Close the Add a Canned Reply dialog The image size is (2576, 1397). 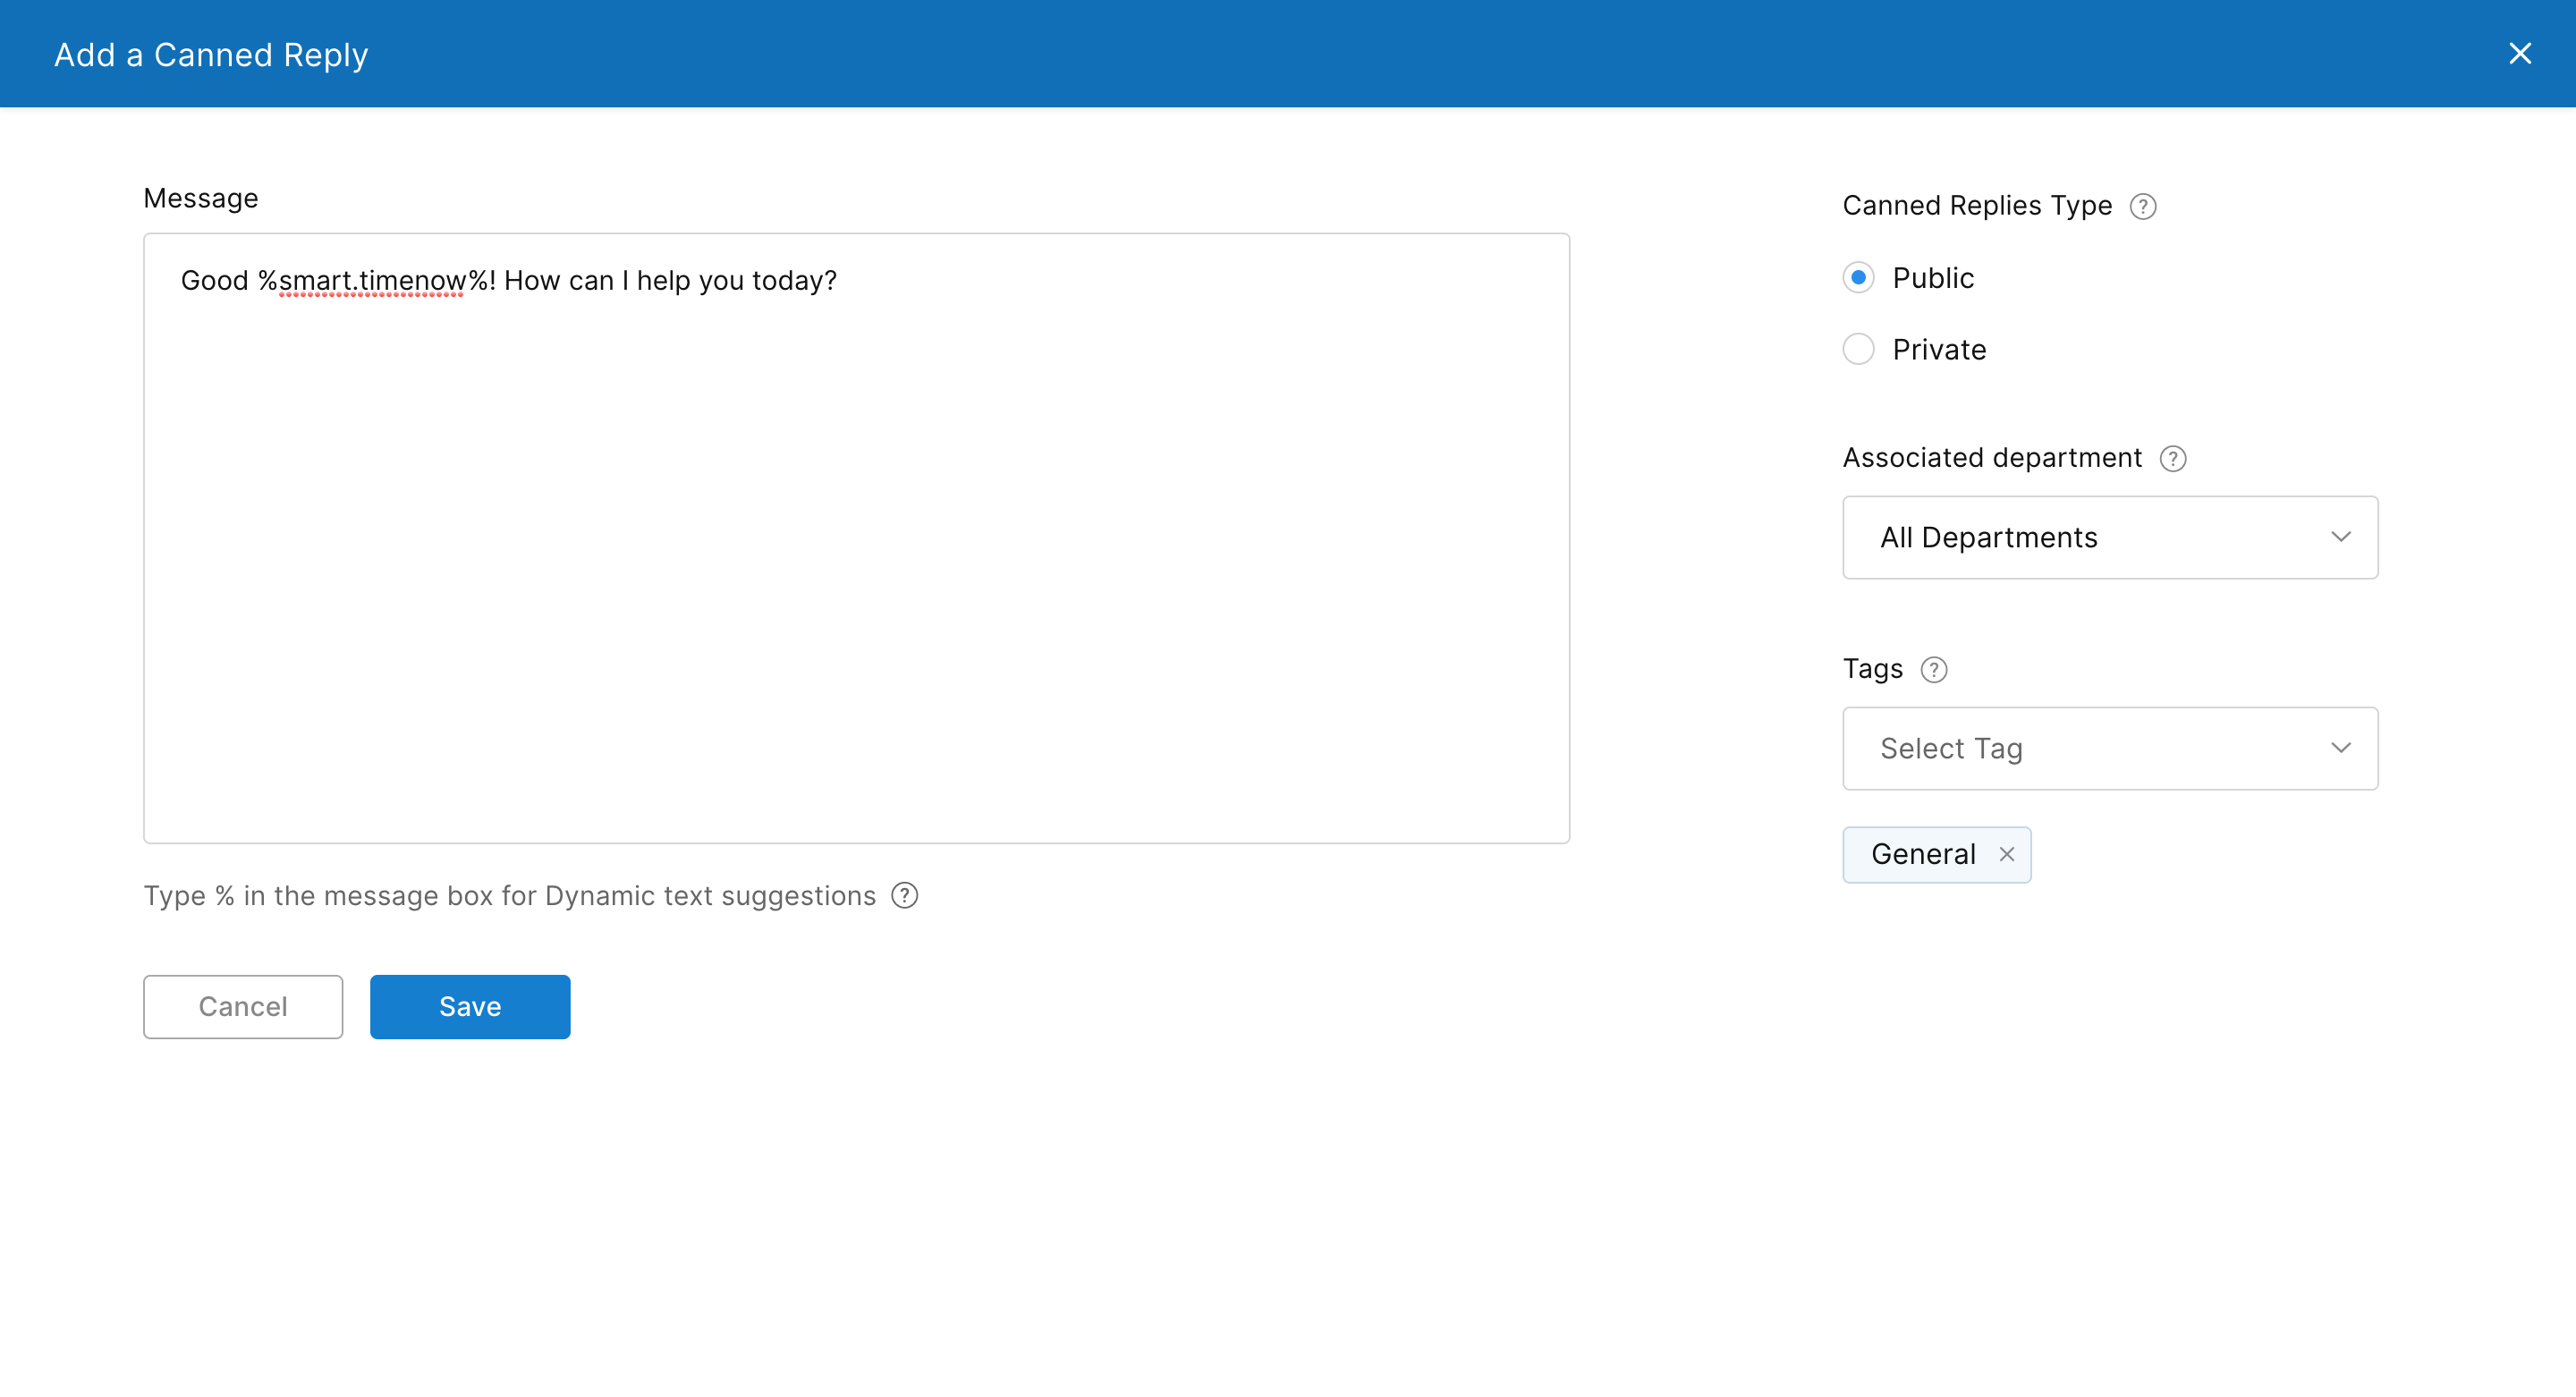tap(2519, 53)
